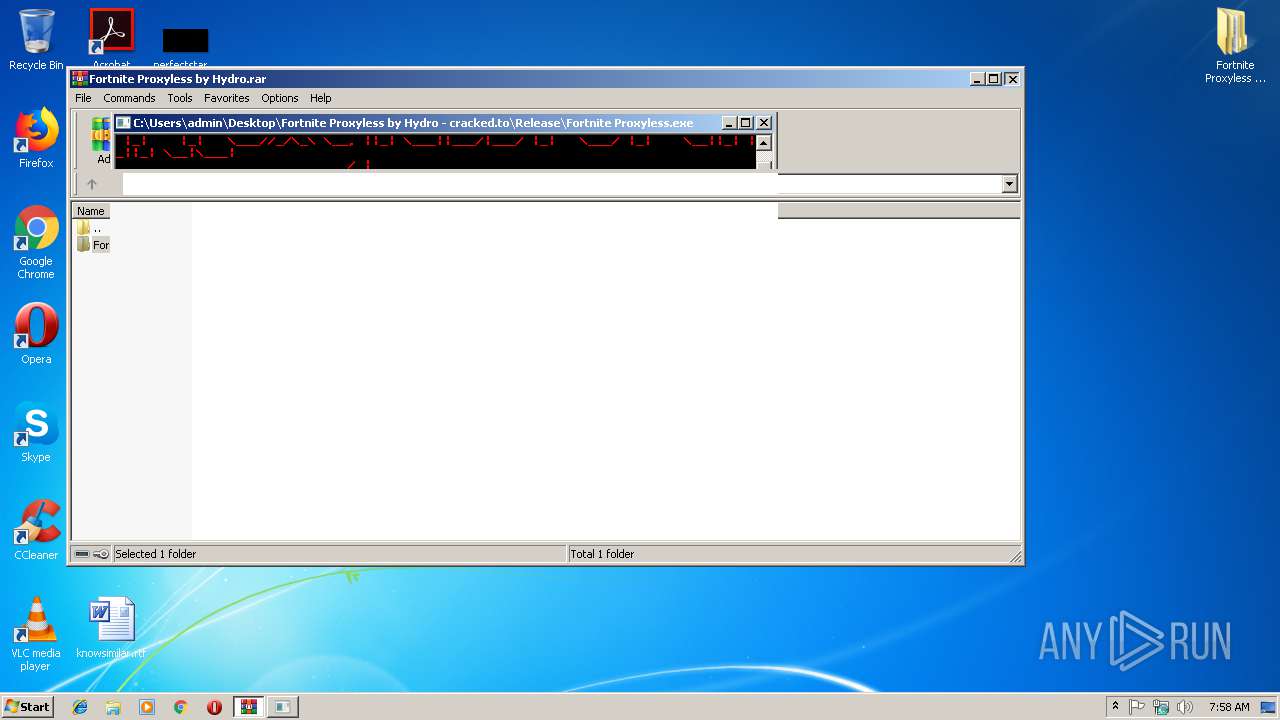Click network tray icon

coord(1161,707)
